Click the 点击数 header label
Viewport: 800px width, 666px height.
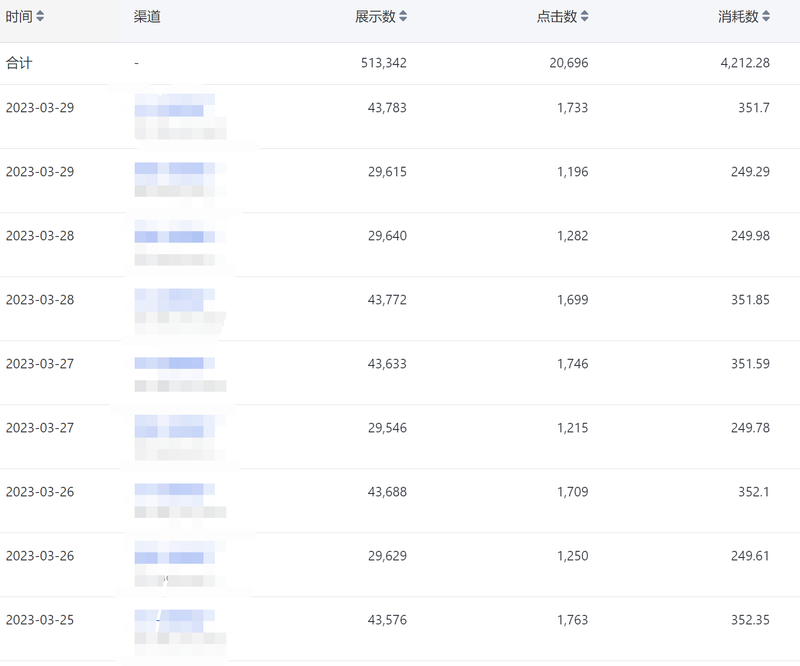tap(557, 16)
